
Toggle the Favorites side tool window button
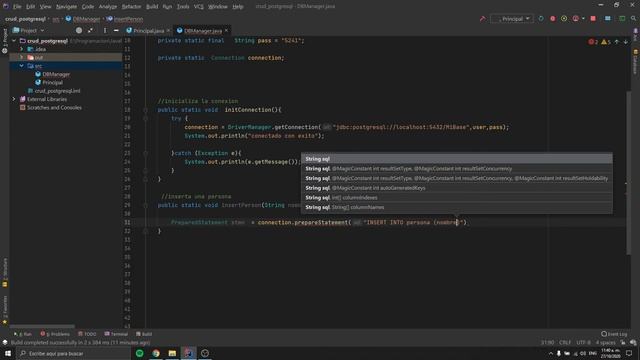(4, 310)
